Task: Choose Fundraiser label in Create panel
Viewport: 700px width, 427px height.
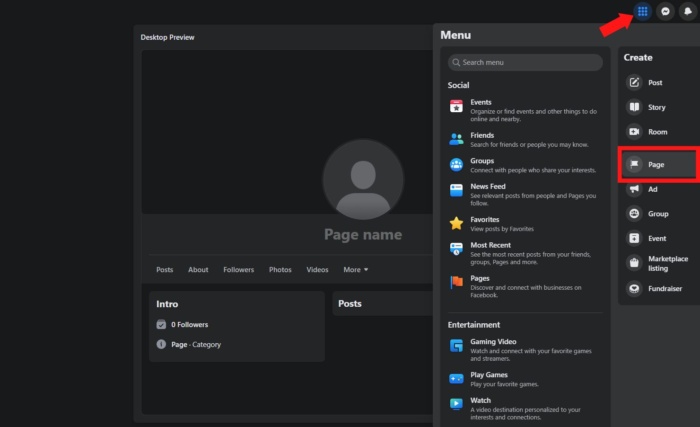Action: tap(665, 289)
